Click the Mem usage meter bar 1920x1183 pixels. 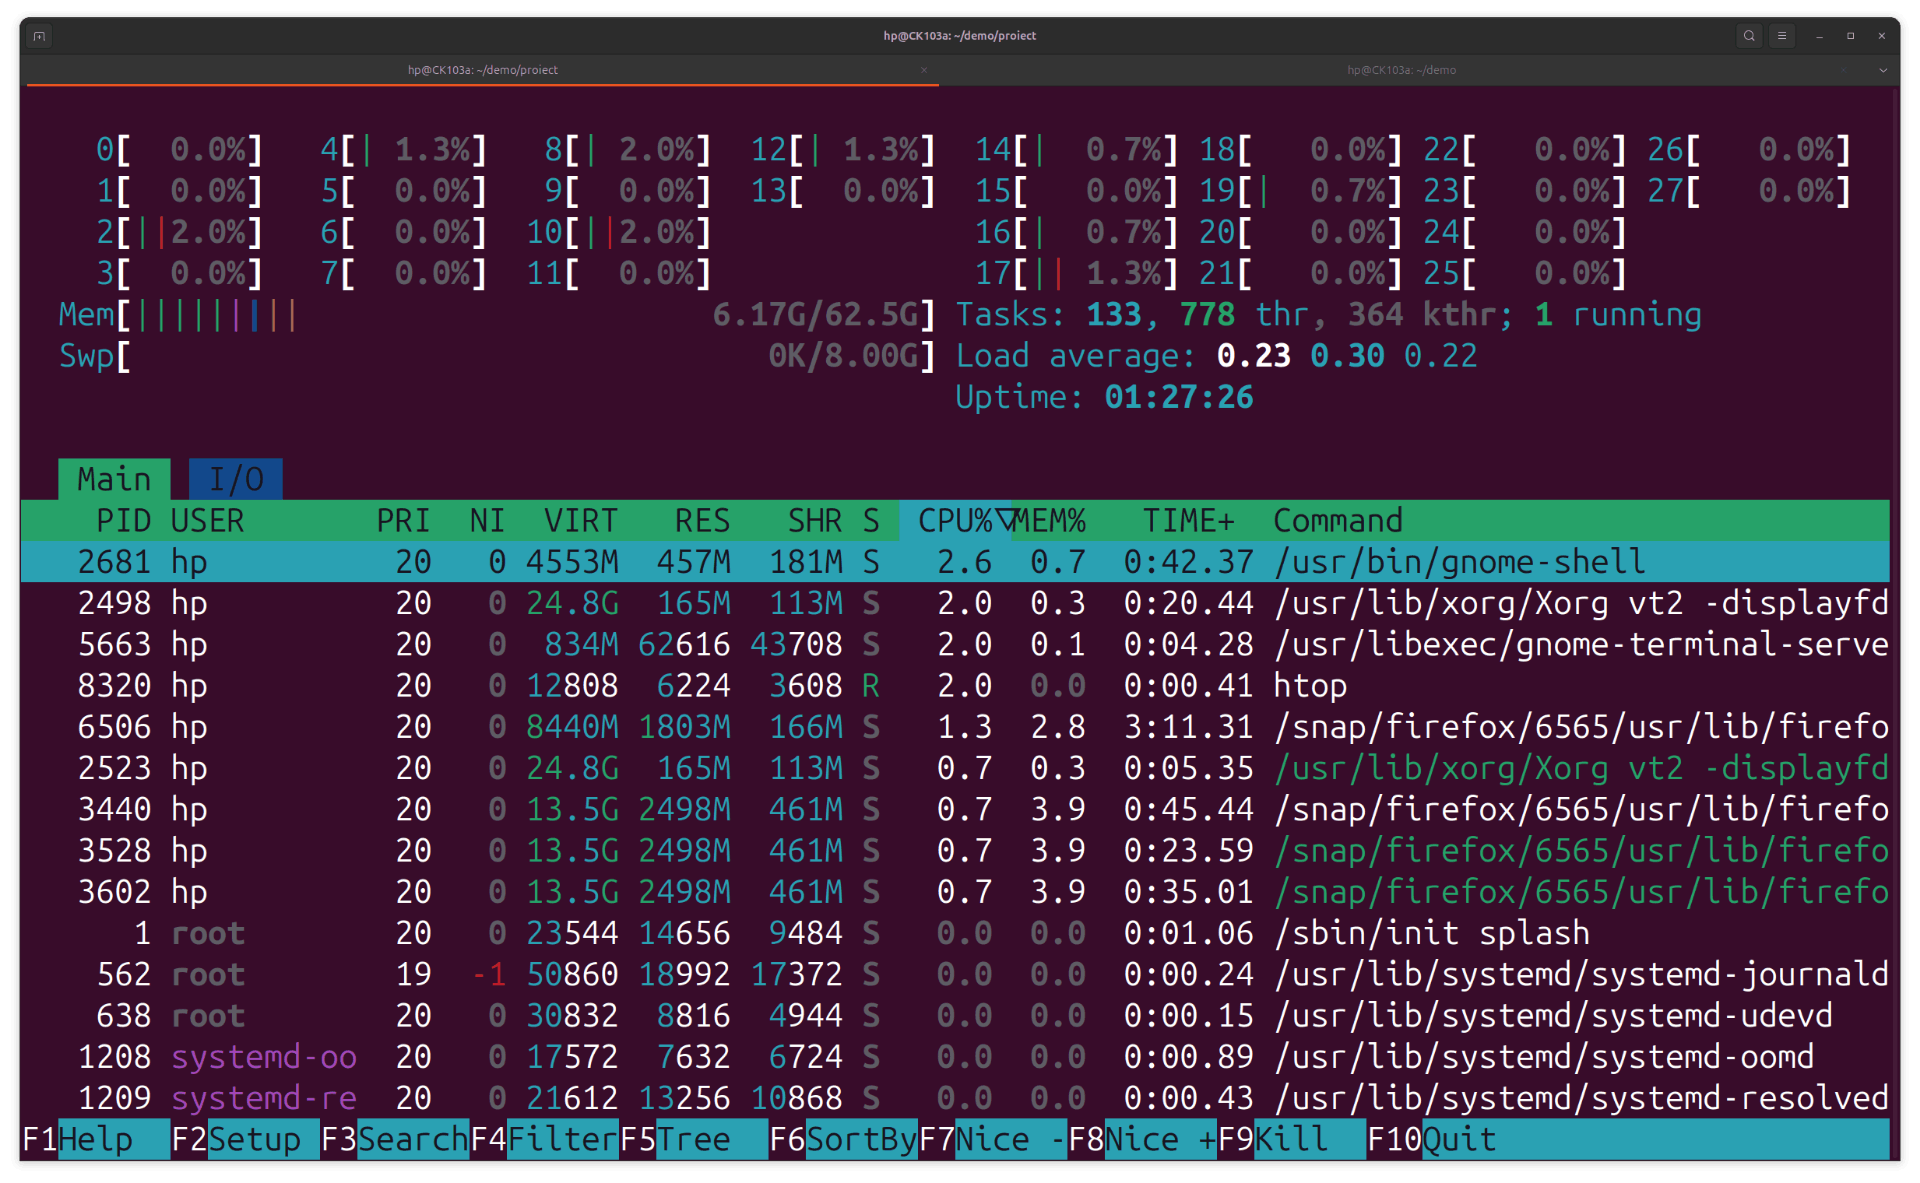click(497, 315)
